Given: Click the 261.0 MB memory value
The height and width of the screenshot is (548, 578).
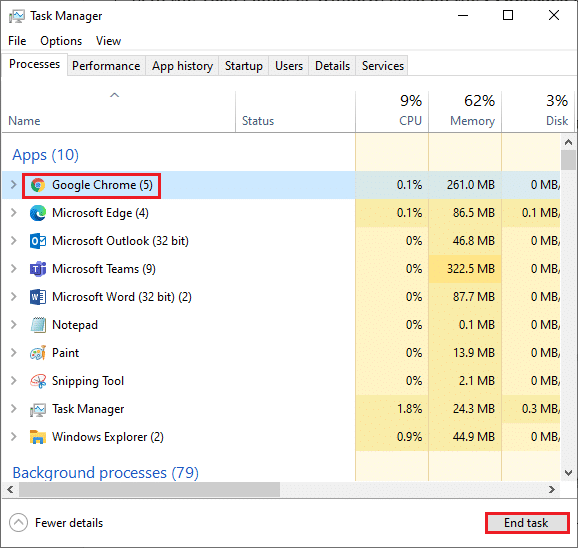Looking at the screenshot, I should pyautogui.click(x=471, y=185).
